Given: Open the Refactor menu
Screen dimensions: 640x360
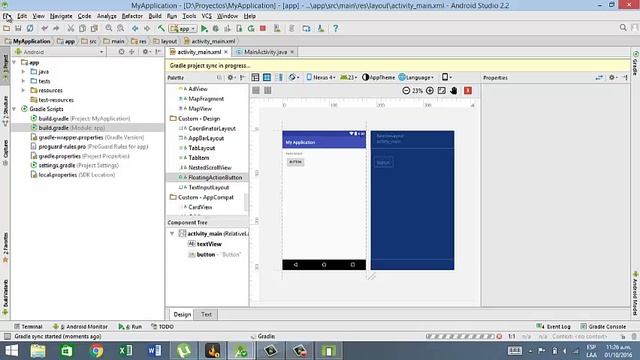Looking at the screenshot, I should click(132, 16).
